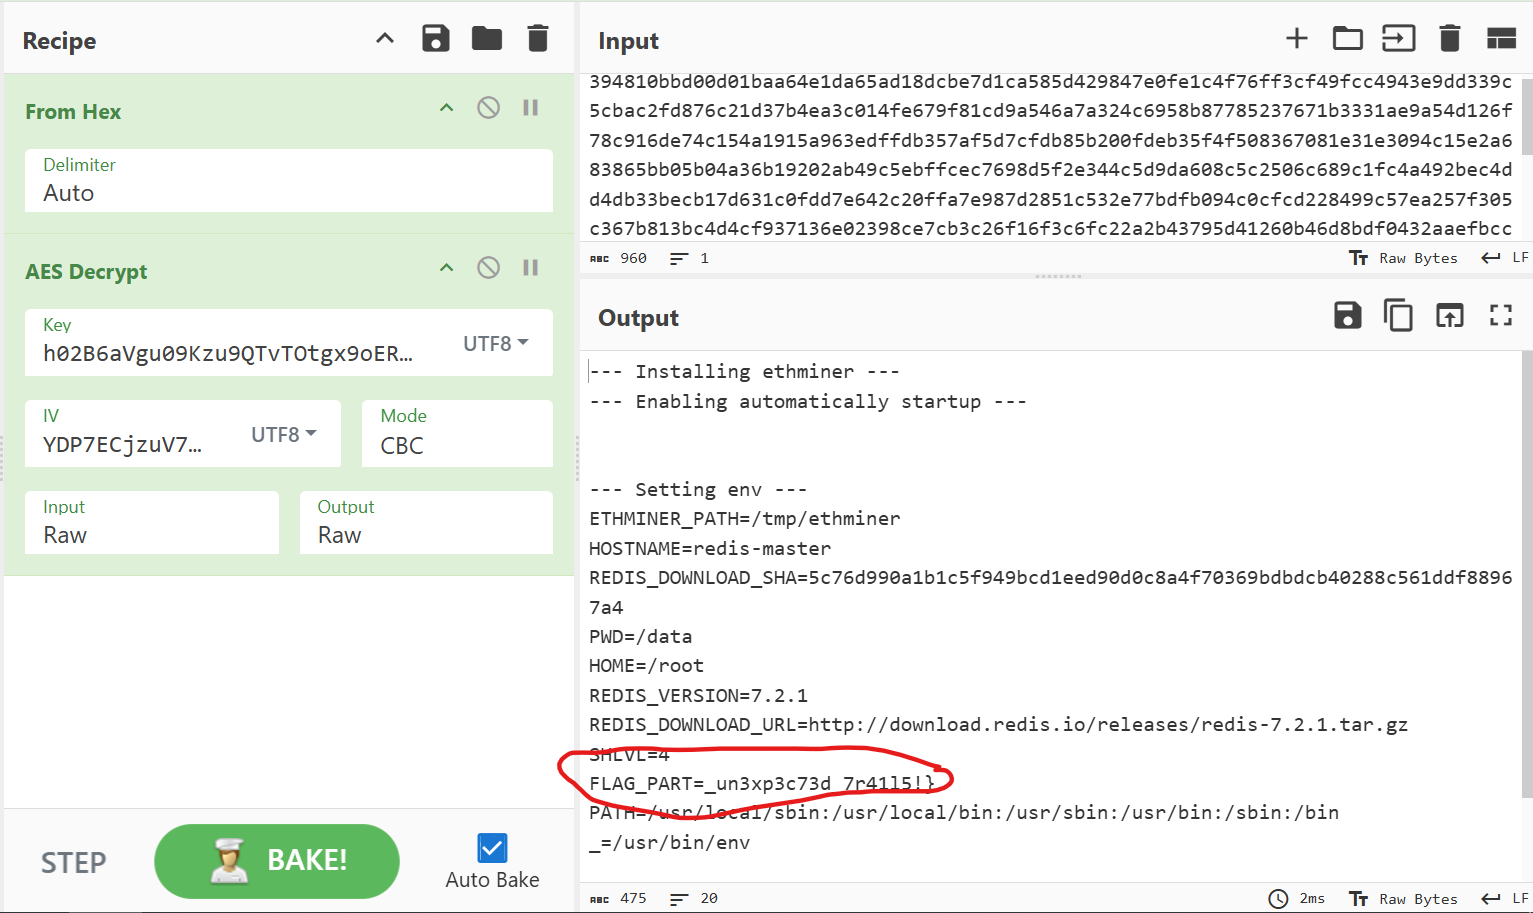This screenshot has width=1533, height=913.
Task: Disable the From Hex operation
Action: click(488, 107)
